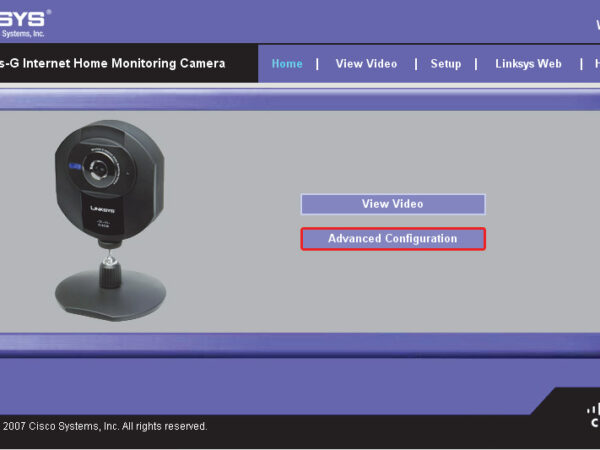Click the Internet Home Monitoring Camera title
This screenshot has height=450, width=600.
pos(112,64)
